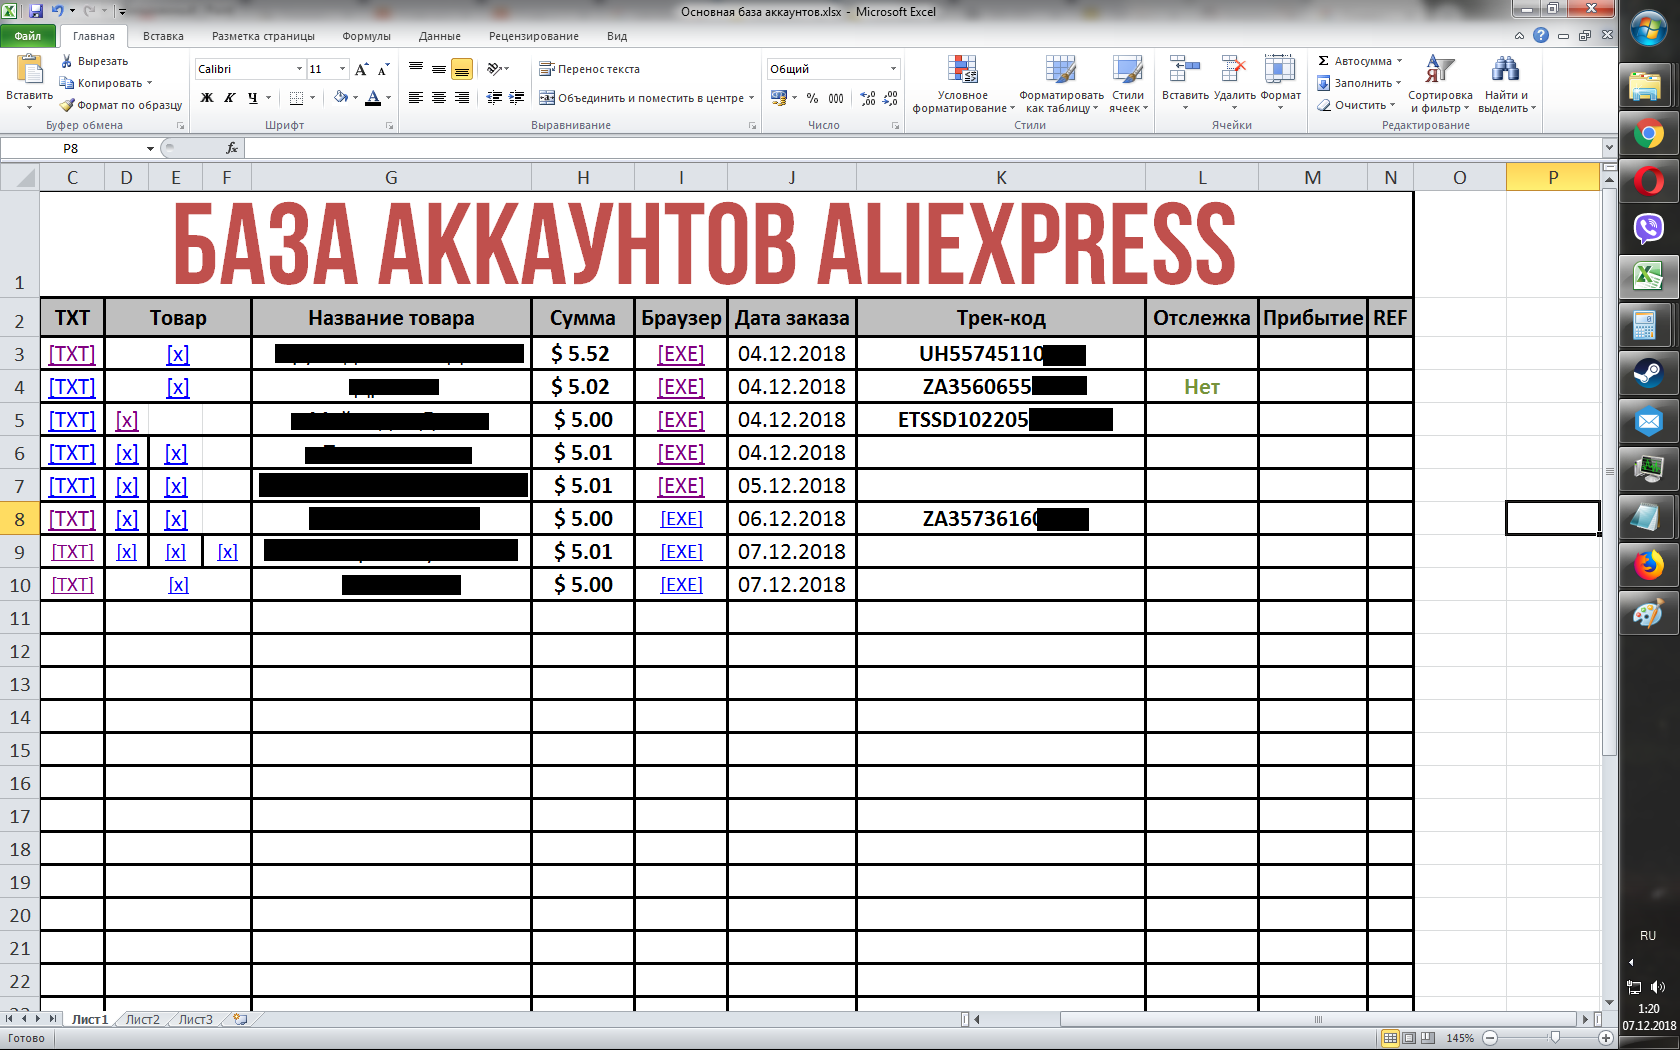The width and height of the screenshot is (1680, 1050).
Task: Open Найти и выделить menu
Action: pyautogui.click(x=1505, y=84)
